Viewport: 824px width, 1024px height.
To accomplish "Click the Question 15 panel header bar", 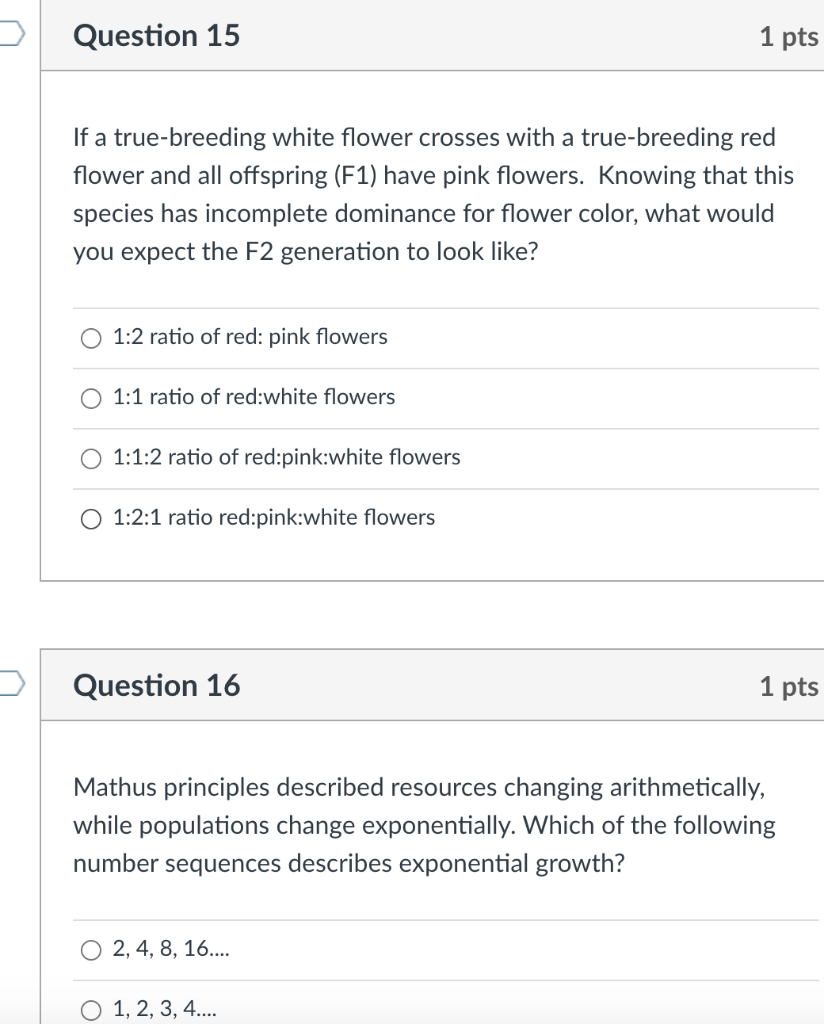I will pyautogui.click(x=430, y=35).
